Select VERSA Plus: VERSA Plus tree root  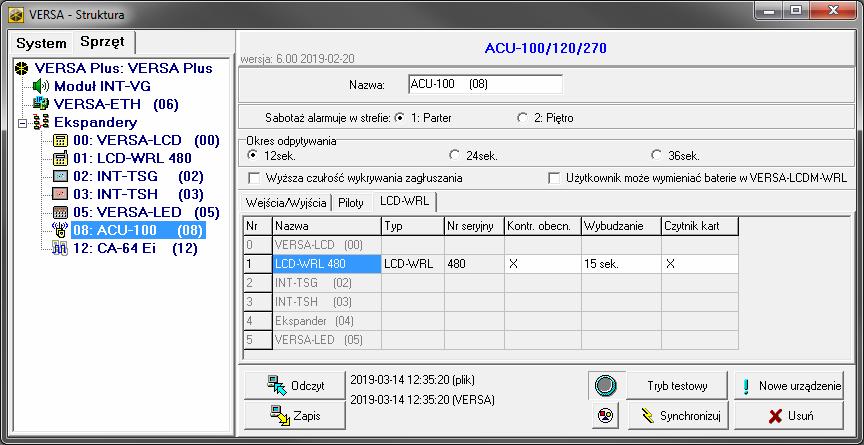123,68
